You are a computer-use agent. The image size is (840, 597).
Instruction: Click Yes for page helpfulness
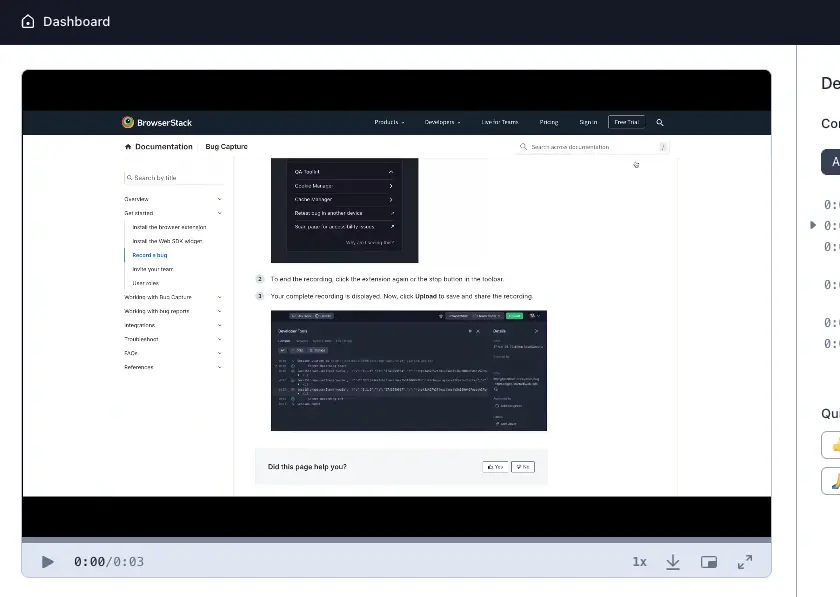[x=495, y=467]
